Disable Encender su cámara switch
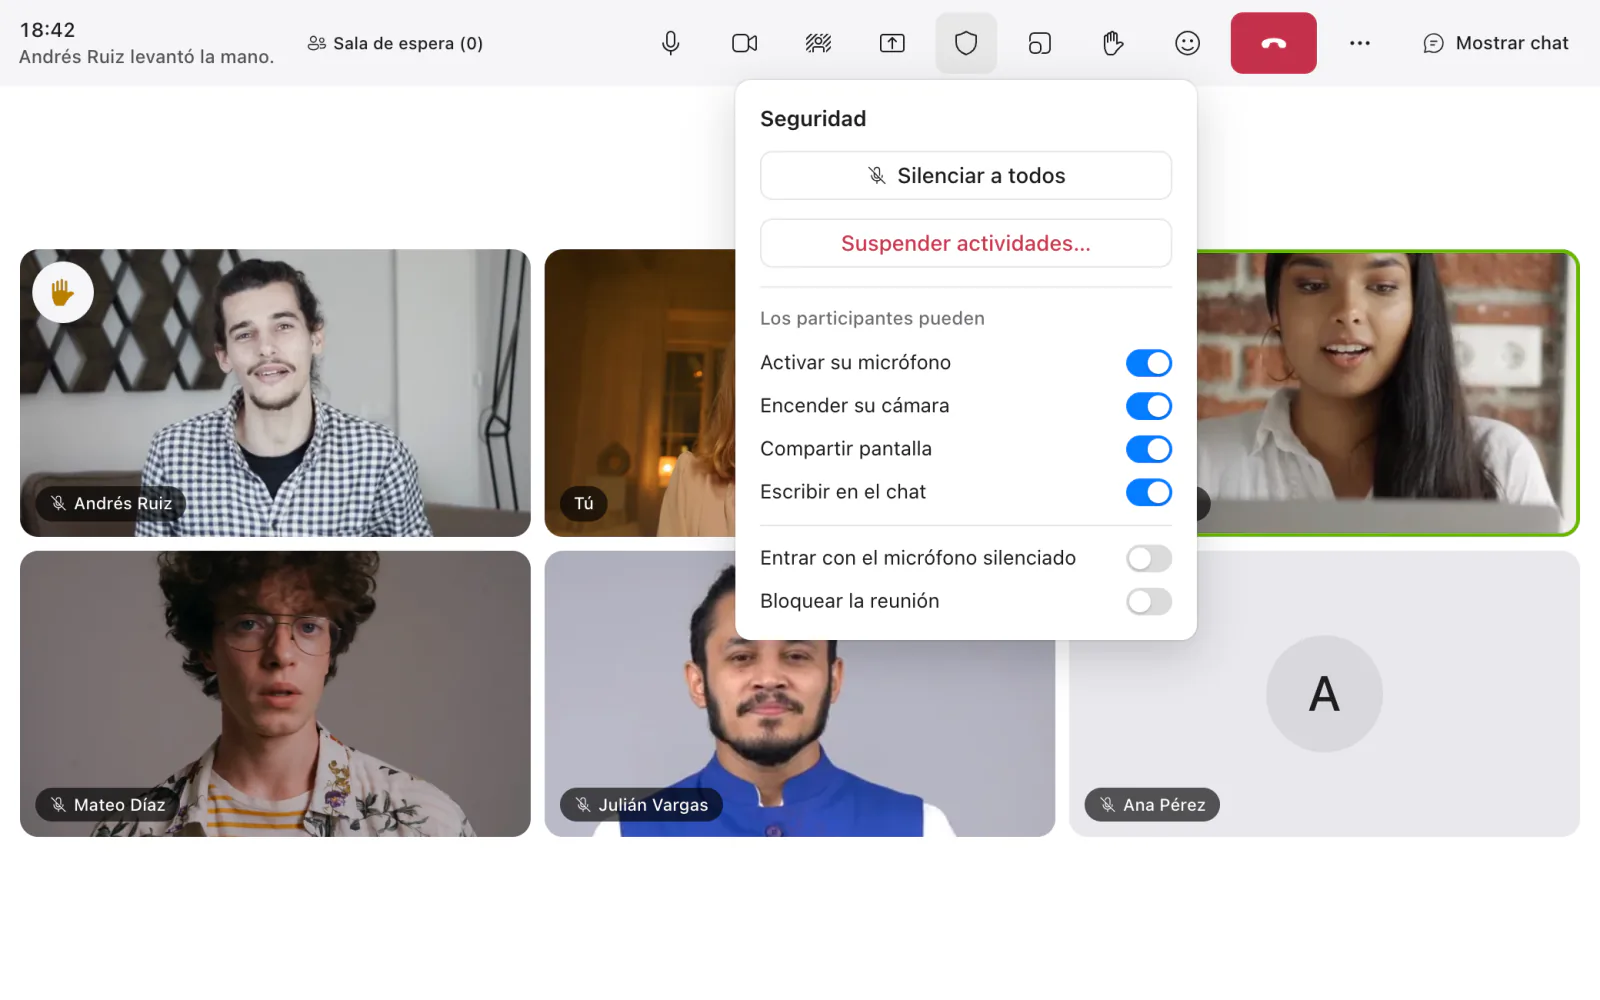Image resolution: width=1600 pixels, height=1000 pixels. pyautogui.click(x=1148, y=406)
